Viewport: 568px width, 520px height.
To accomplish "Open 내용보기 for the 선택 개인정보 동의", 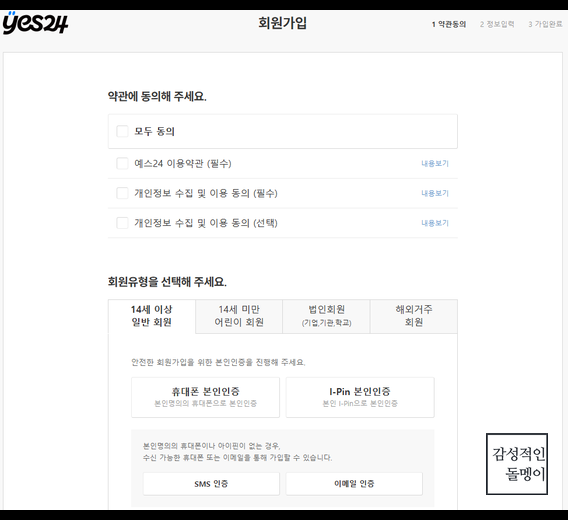I will tap(435, 223).
